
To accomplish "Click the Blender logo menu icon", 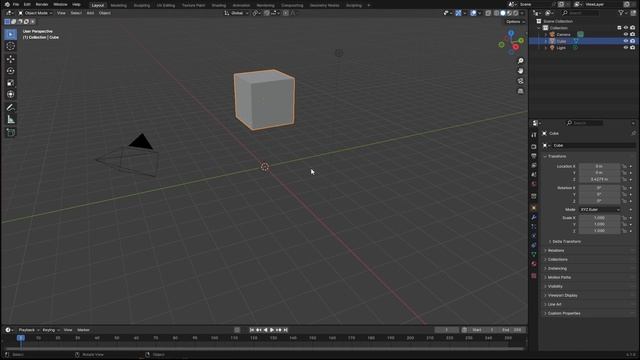I will click(x=7, y=4).
